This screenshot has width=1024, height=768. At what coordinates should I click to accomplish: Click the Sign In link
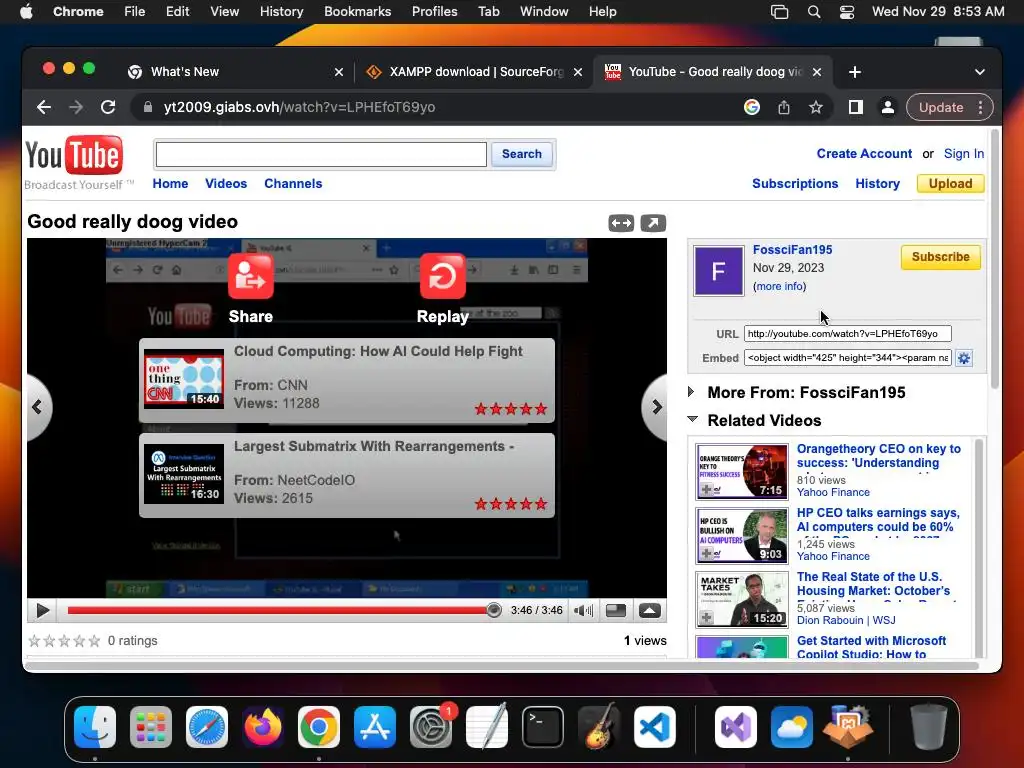click(x=963, y=153)
